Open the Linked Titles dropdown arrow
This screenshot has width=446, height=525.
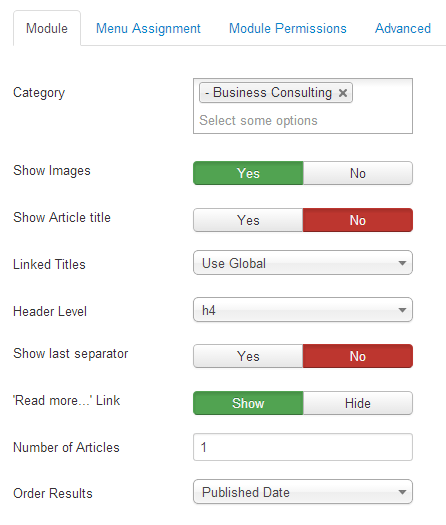click(402, 263)
